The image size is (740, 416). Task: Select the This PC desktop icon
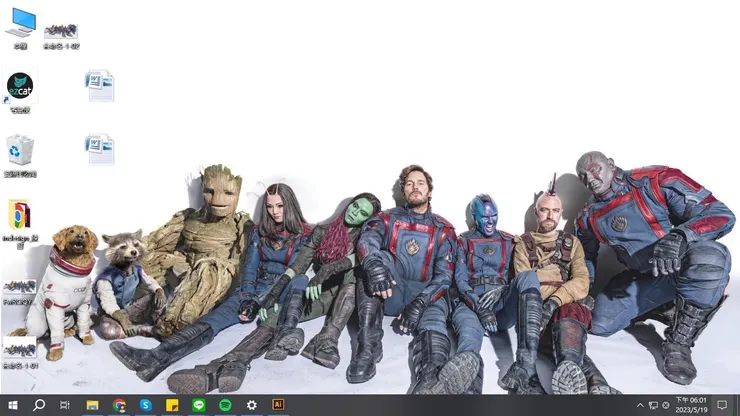pyautogui.click(x=20, y=27)
